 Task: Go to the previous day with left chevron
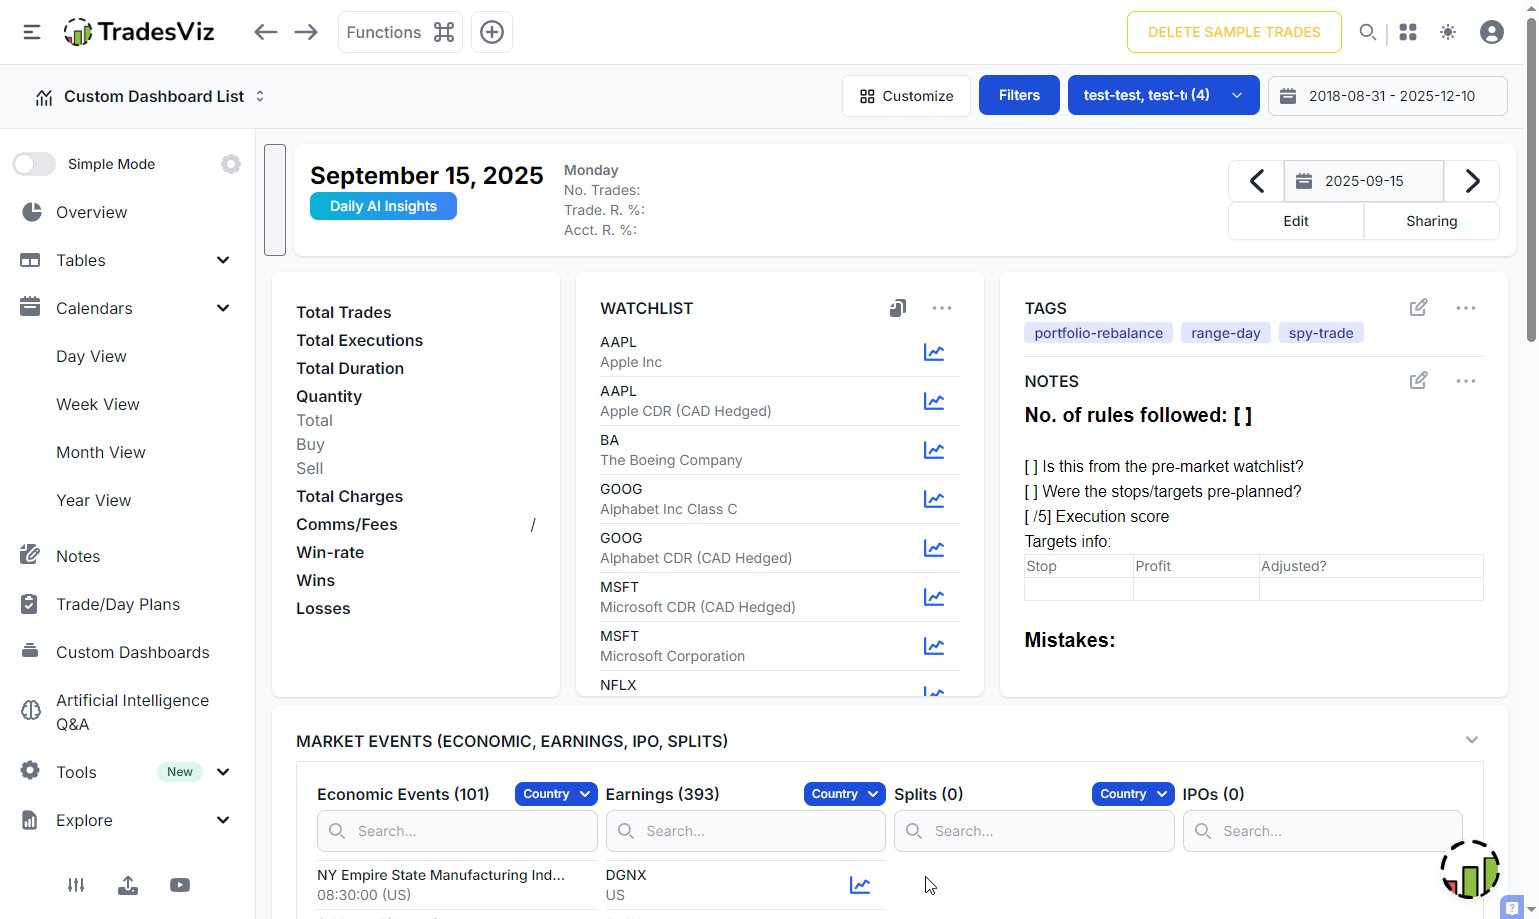(1257, 181)
